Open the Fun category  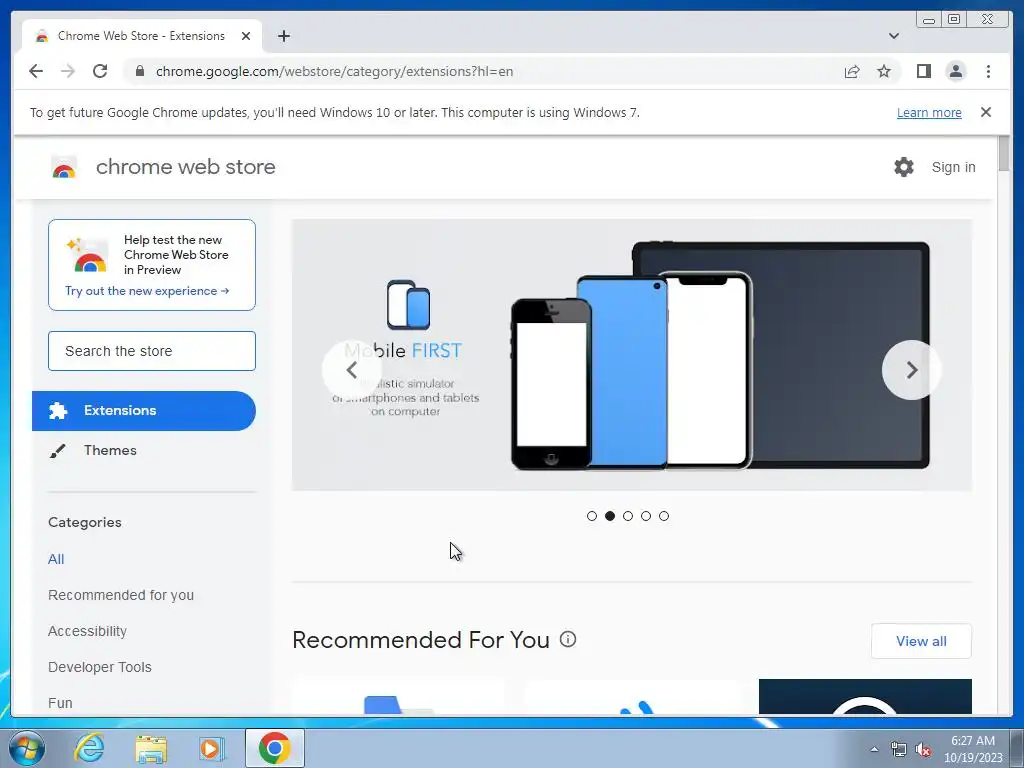pos(60,703)
